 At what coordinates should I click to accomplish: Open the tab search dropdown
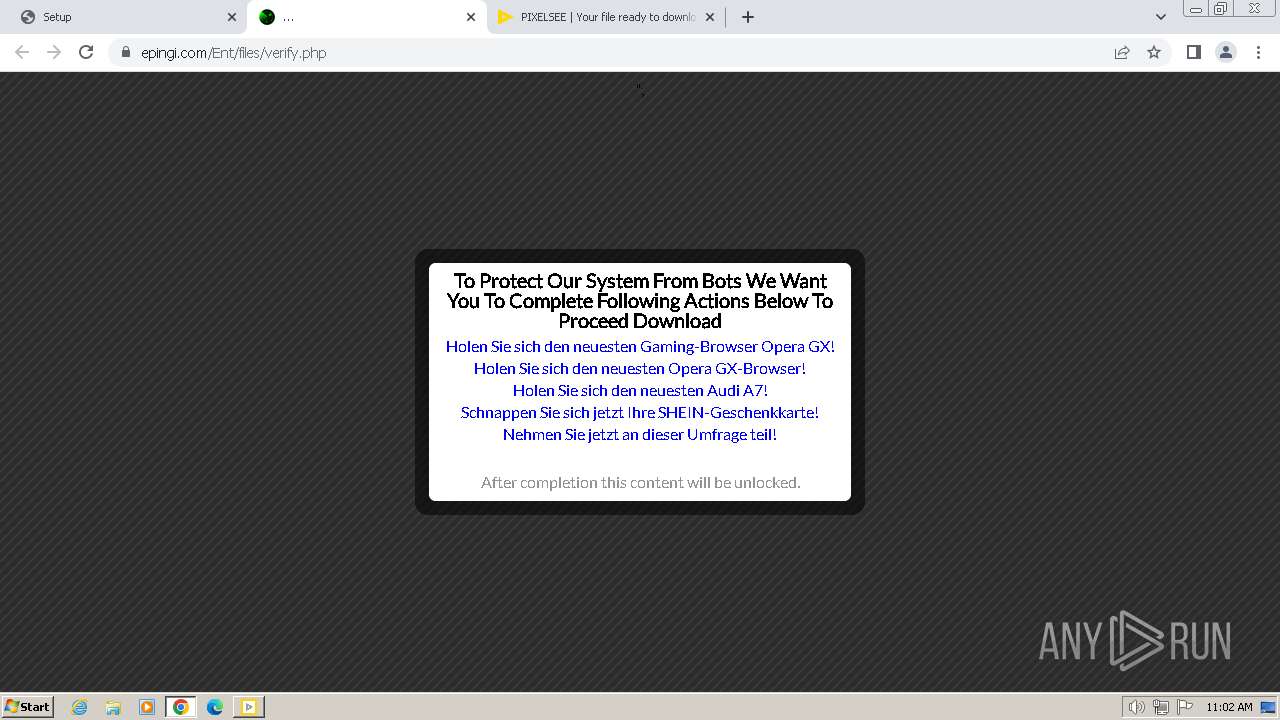(1161, 17)
